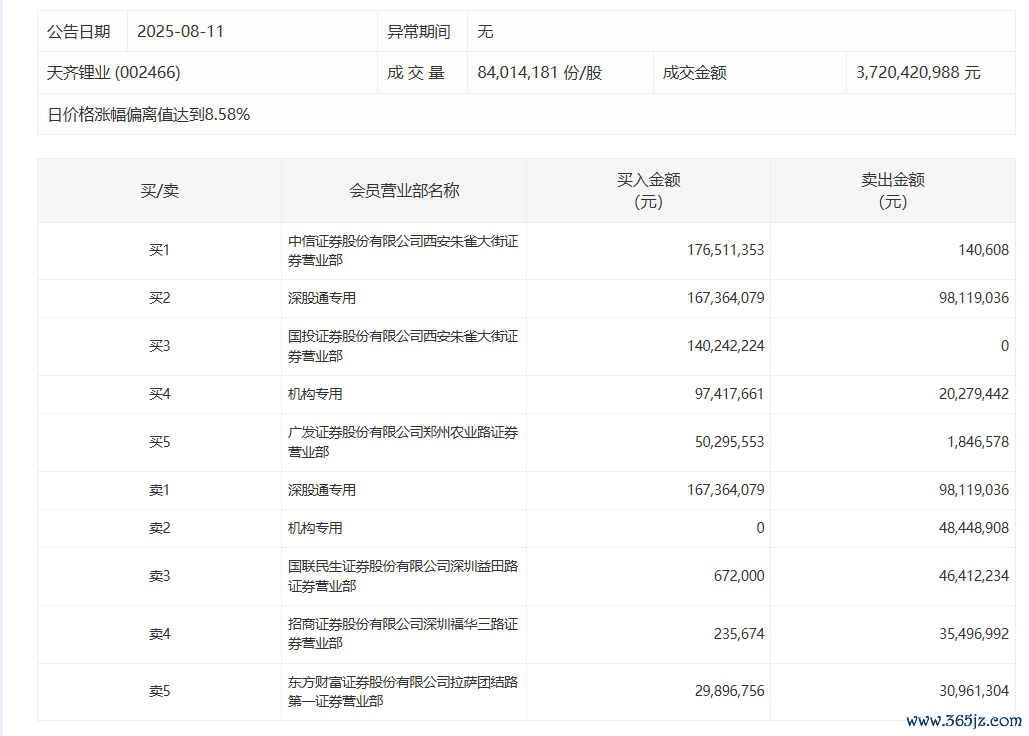Select the 国联民生证券深圳益田路 branch name

pyautogui.click(x=403, y=576)
